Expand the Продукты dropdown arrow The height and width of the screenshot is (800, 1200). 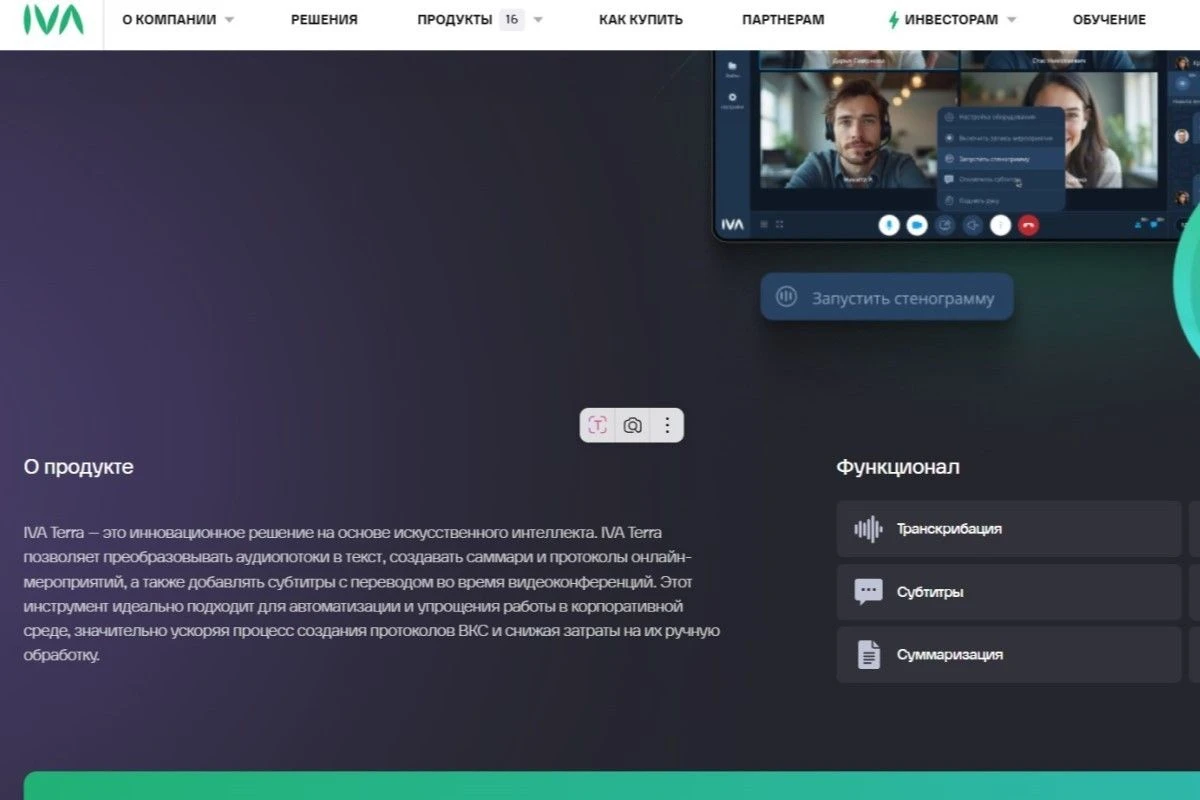[538, 20]
